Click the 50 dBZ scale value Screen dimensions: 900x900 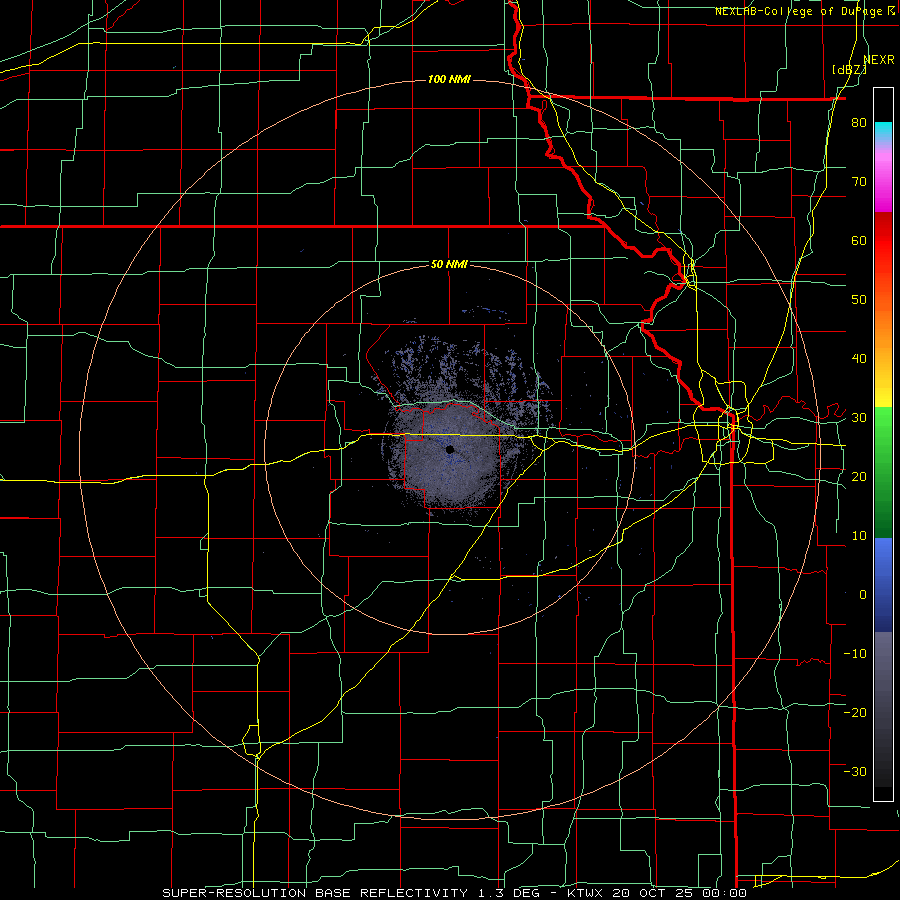(859, 300)
